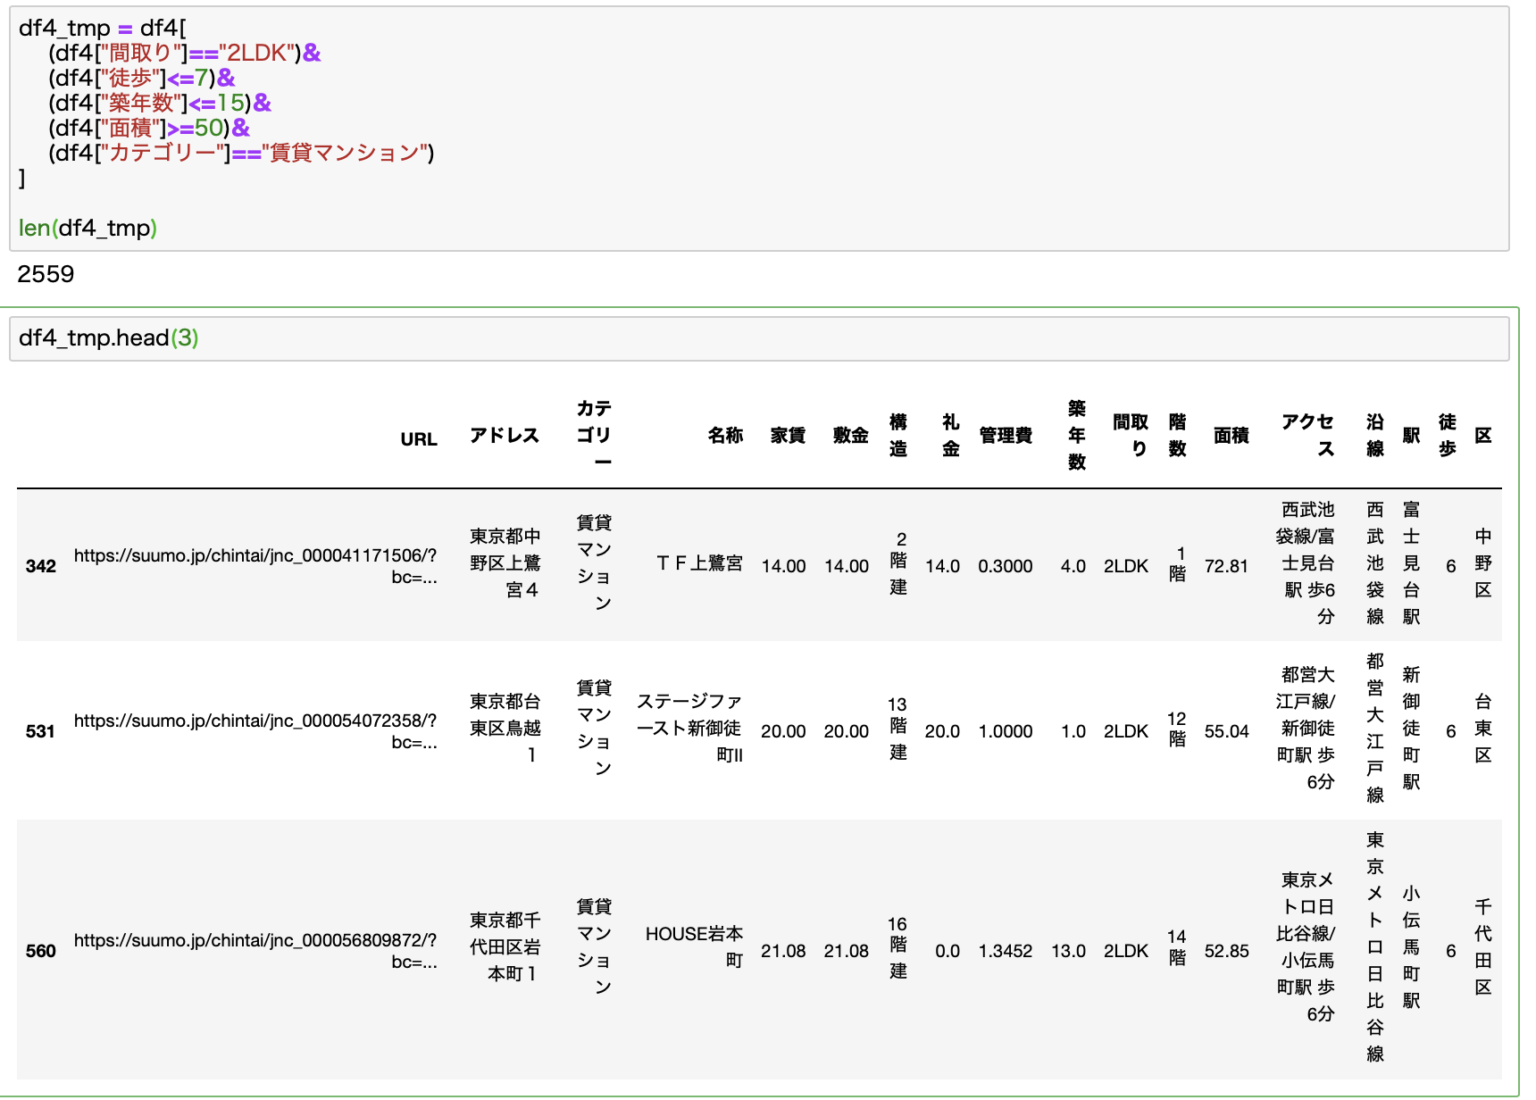Image resolution: width=1536 pixels, height=1100 pixels.
Task: Select row index 342
Action: 41,566
